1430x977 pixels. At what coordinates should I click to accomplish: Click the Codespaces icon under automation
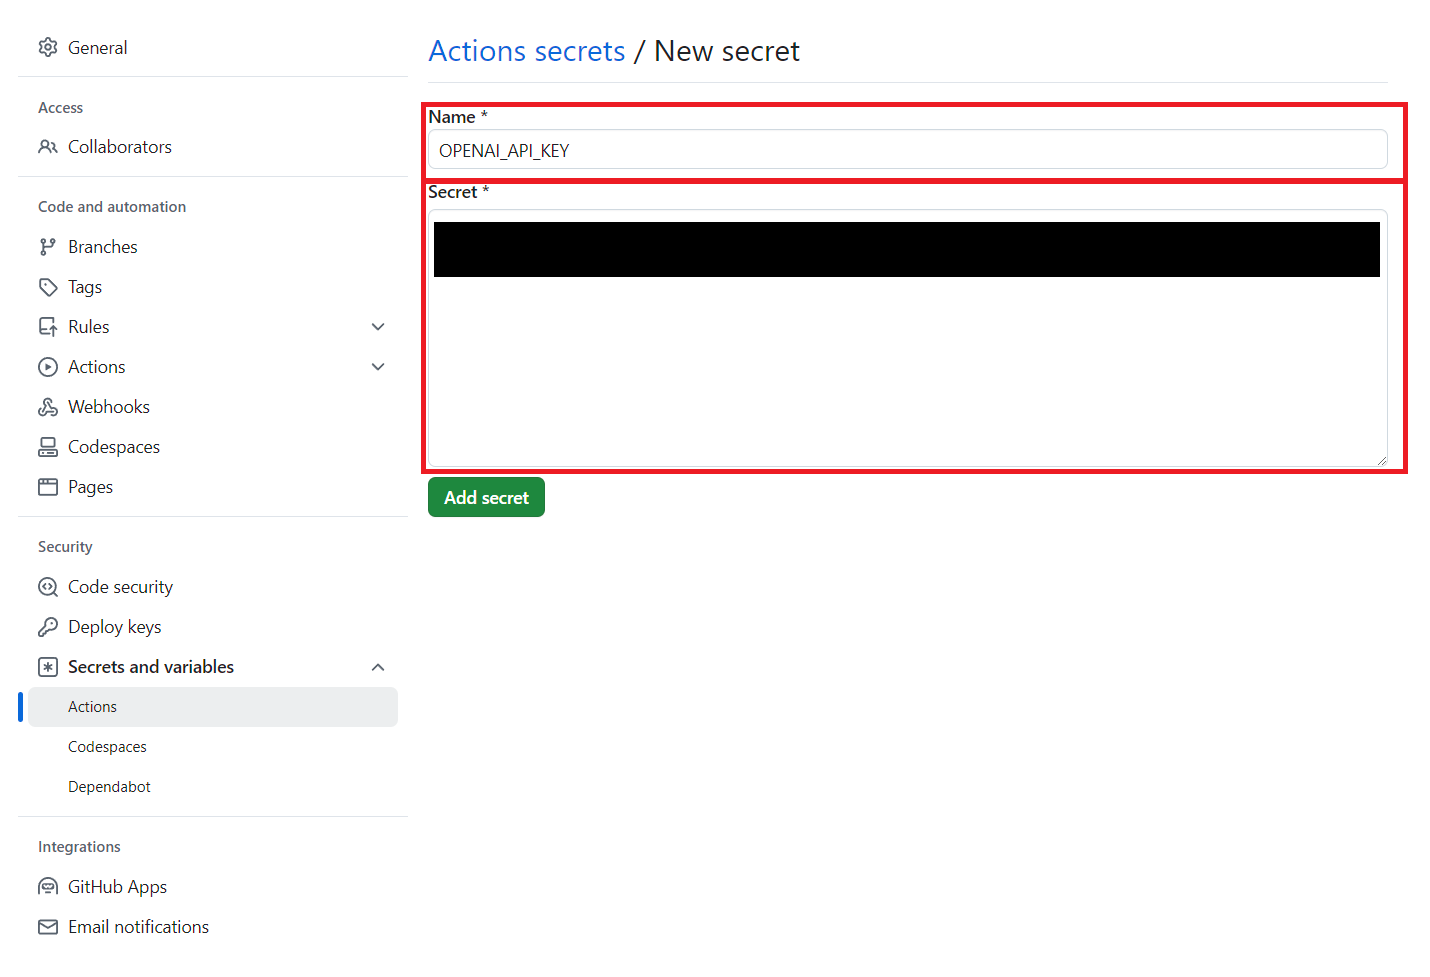coord(48,447)
